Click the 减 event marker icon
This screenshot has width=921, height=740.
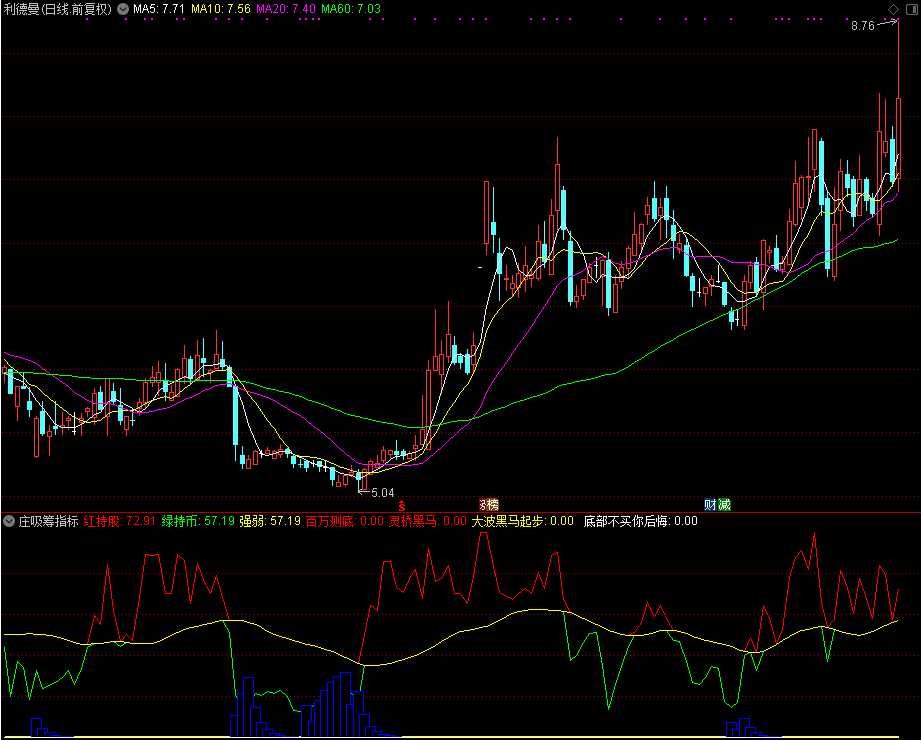[724, 505]
